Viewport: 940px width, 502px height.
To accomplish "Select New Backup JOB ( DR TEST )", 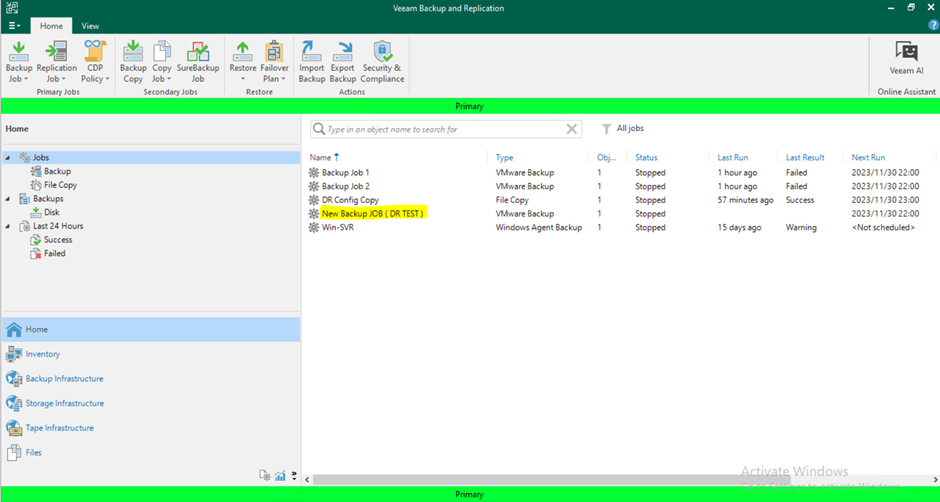I will (620, 214).
